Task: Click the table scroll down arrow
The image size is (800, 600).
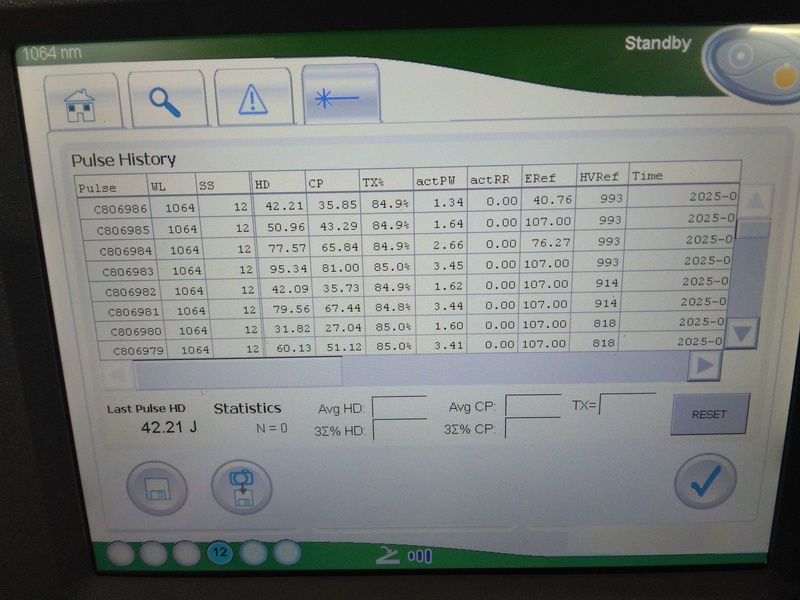Action: click(x=742, y=333)
